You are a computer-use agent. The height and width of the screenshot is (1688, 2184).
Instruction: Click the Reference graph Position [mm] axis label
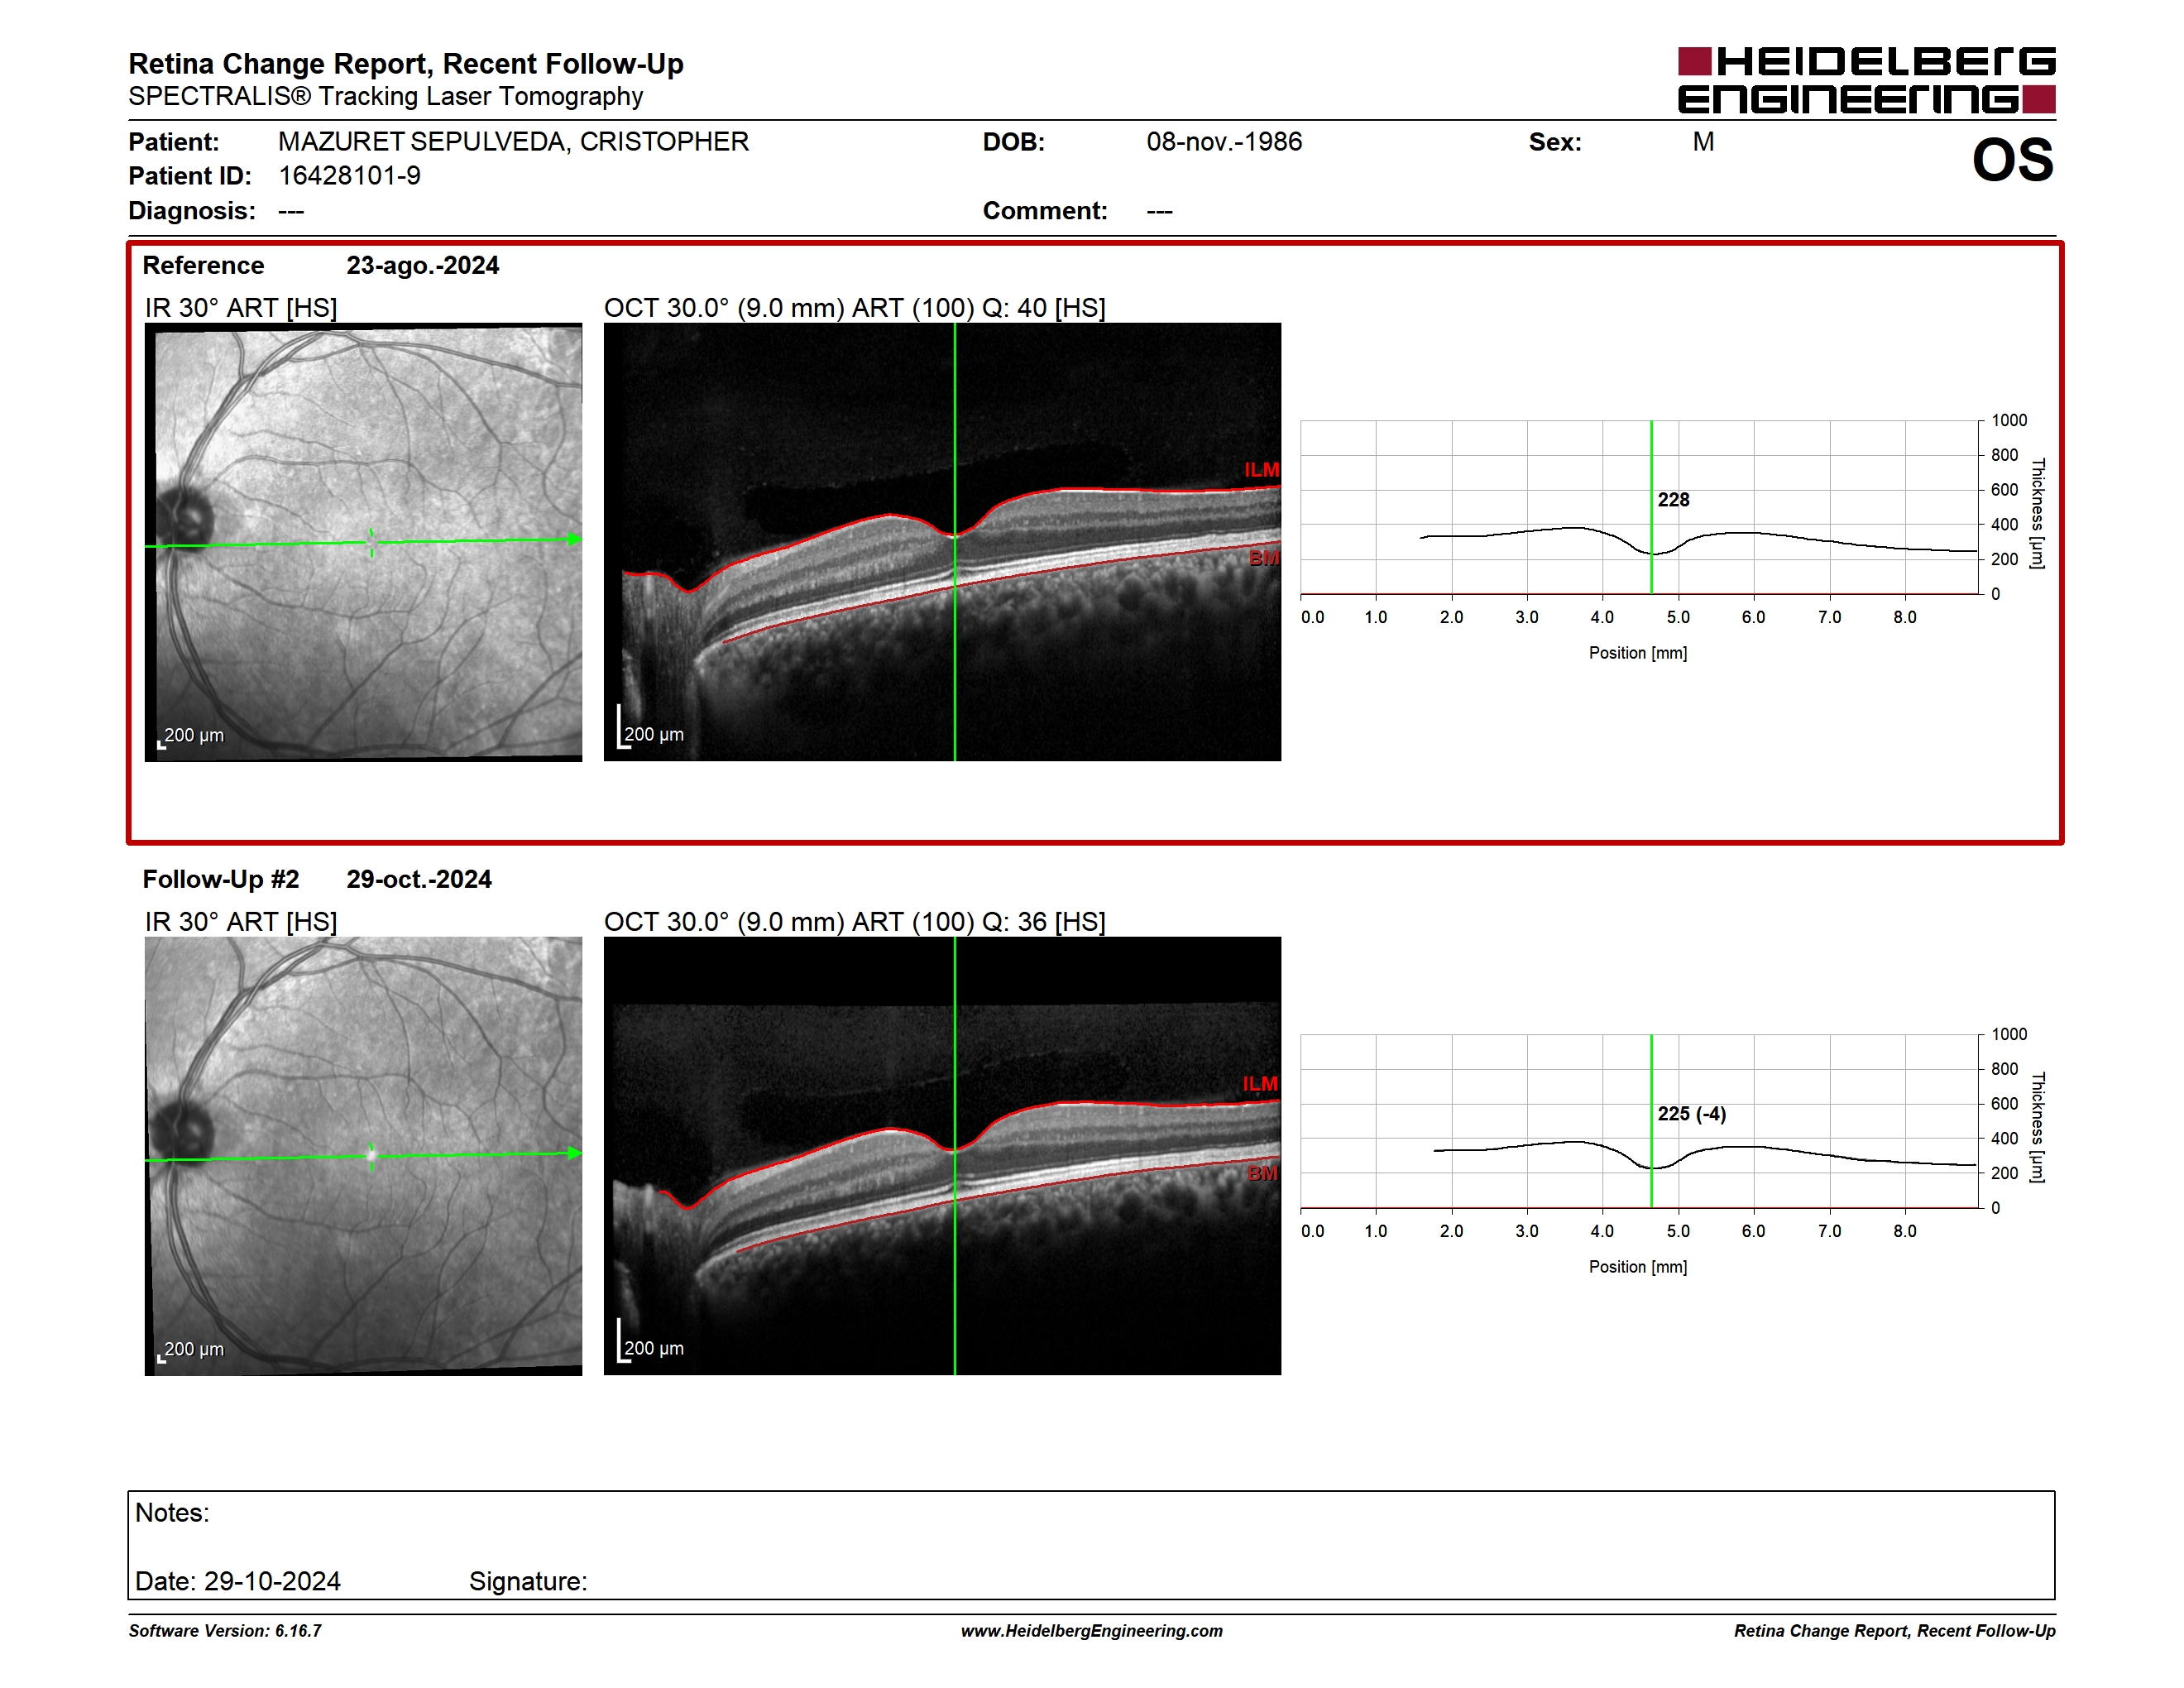pos(1638,653)
